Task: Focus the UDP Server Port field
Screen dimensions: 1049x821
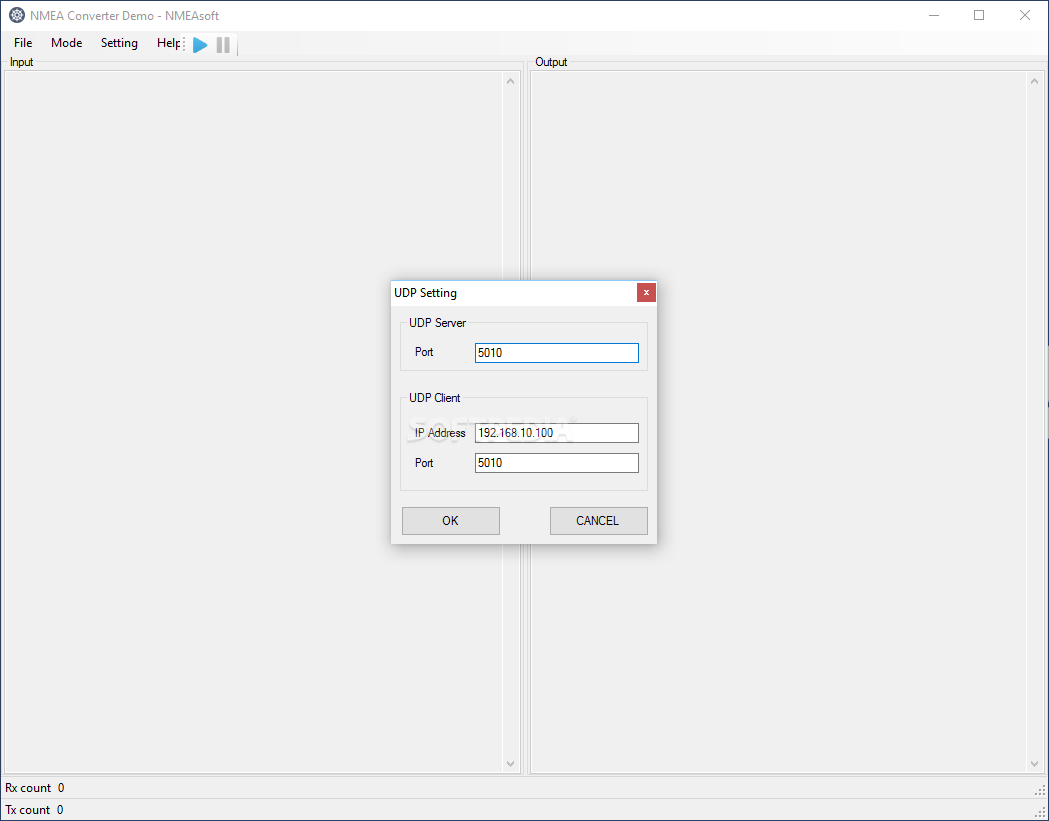Action: 557,353
